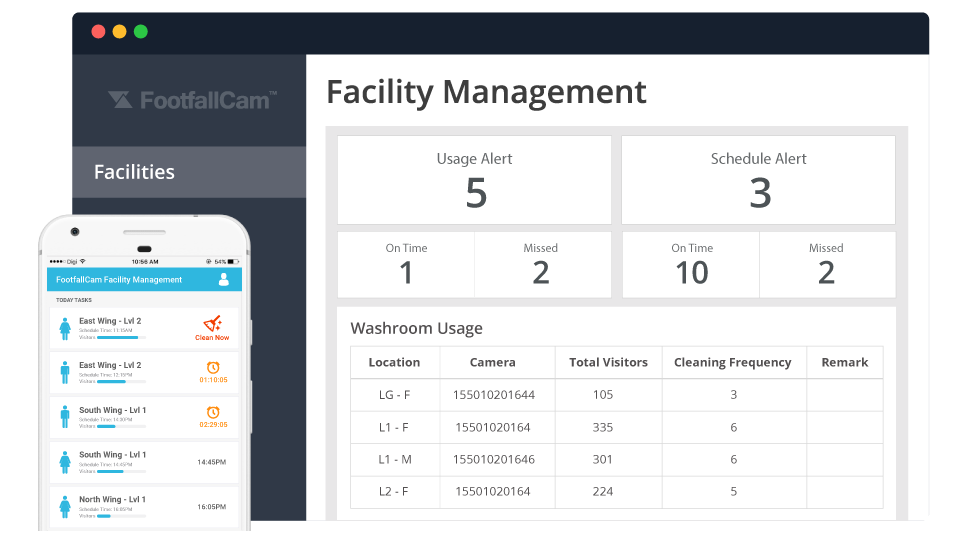This screenshot has width=960, height=540.
Task: Open the Schedule Alert card showing 3
Action: click(x=758, y=180)
